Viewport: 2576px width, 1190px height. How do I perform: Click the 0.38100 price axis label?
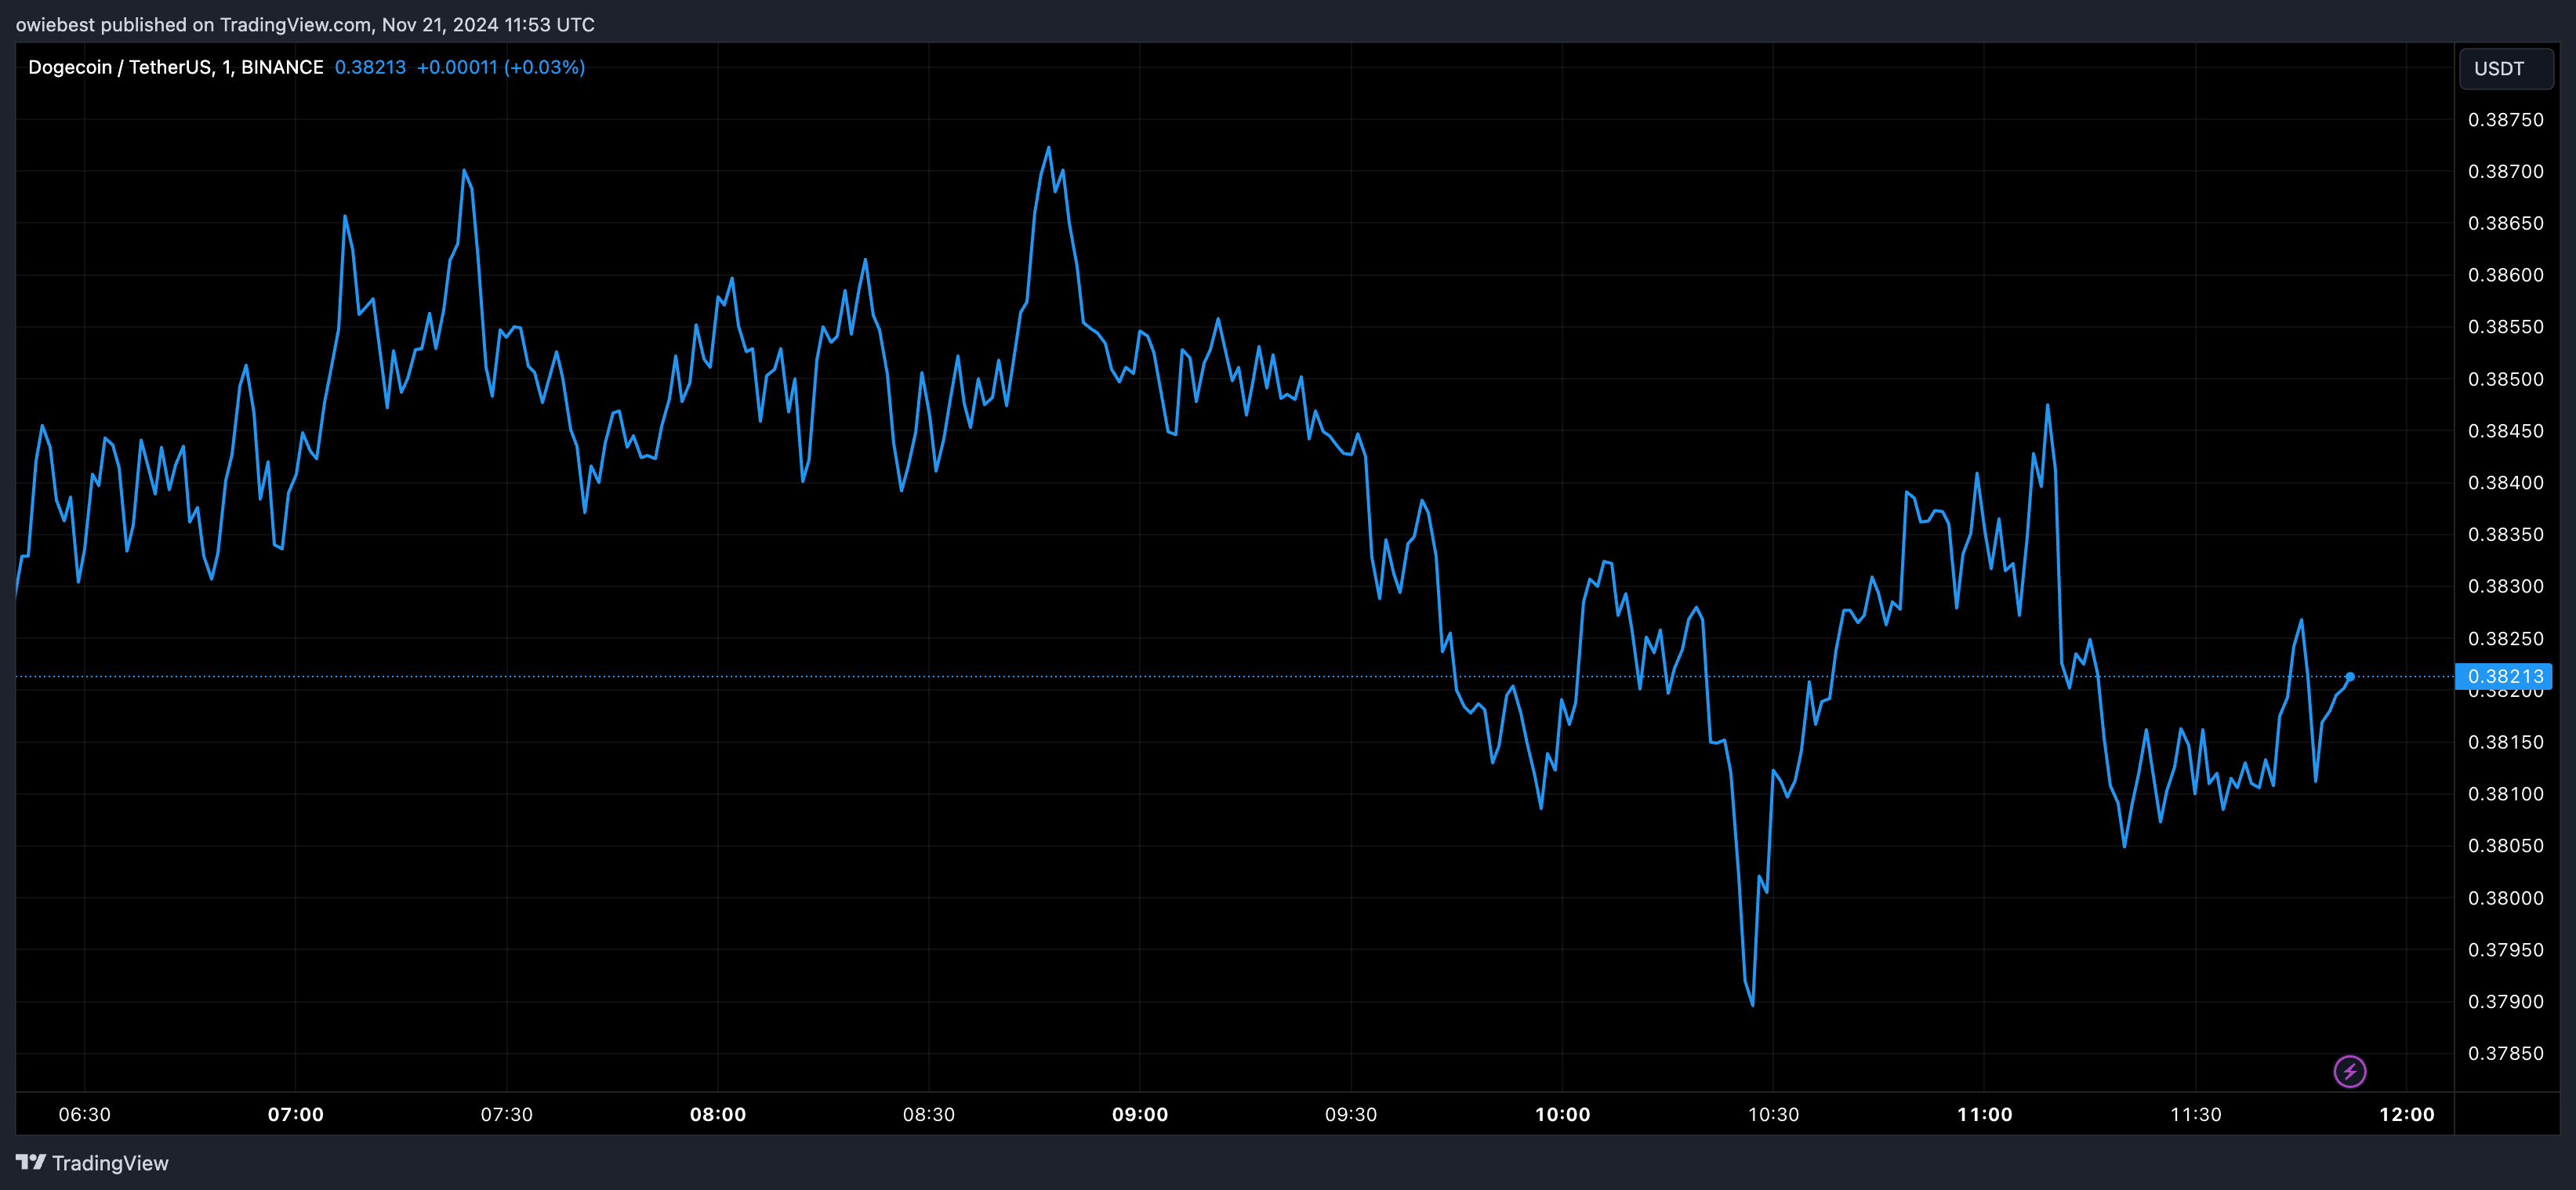[2505, 794]
